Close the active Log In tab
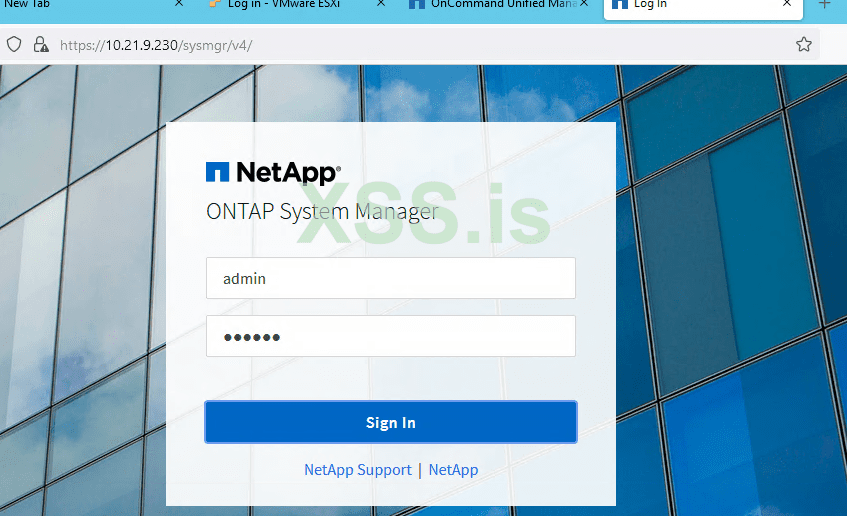This screenshot has width=847, height=516. click(x=787, y=3)
